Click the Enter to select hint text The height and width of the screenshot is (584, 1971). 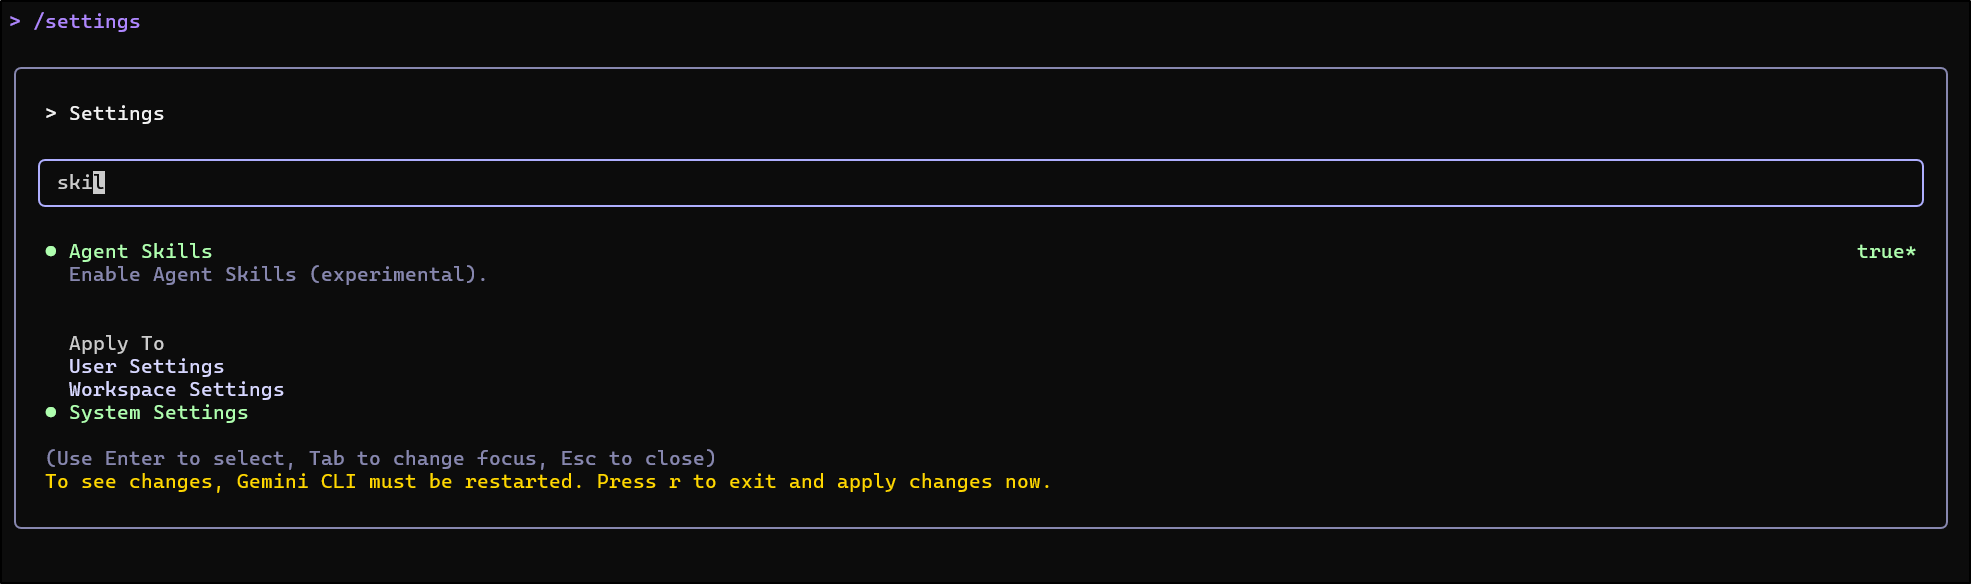[380, 458]
